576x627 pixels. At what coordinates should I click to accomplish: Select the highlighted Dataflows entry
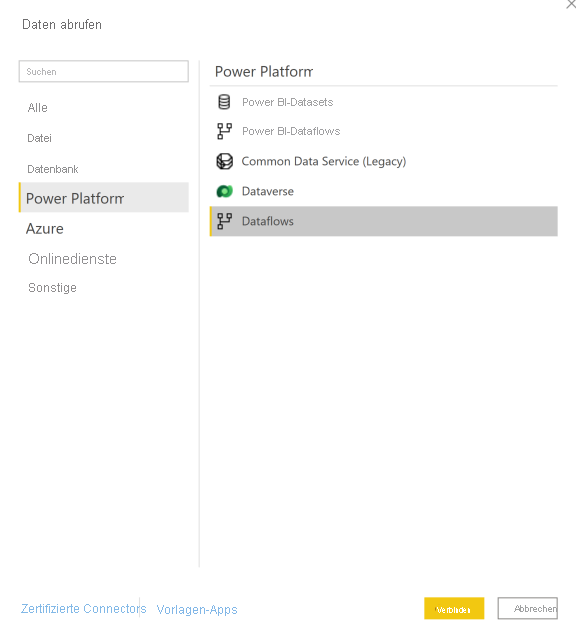(x=384, y=221)
